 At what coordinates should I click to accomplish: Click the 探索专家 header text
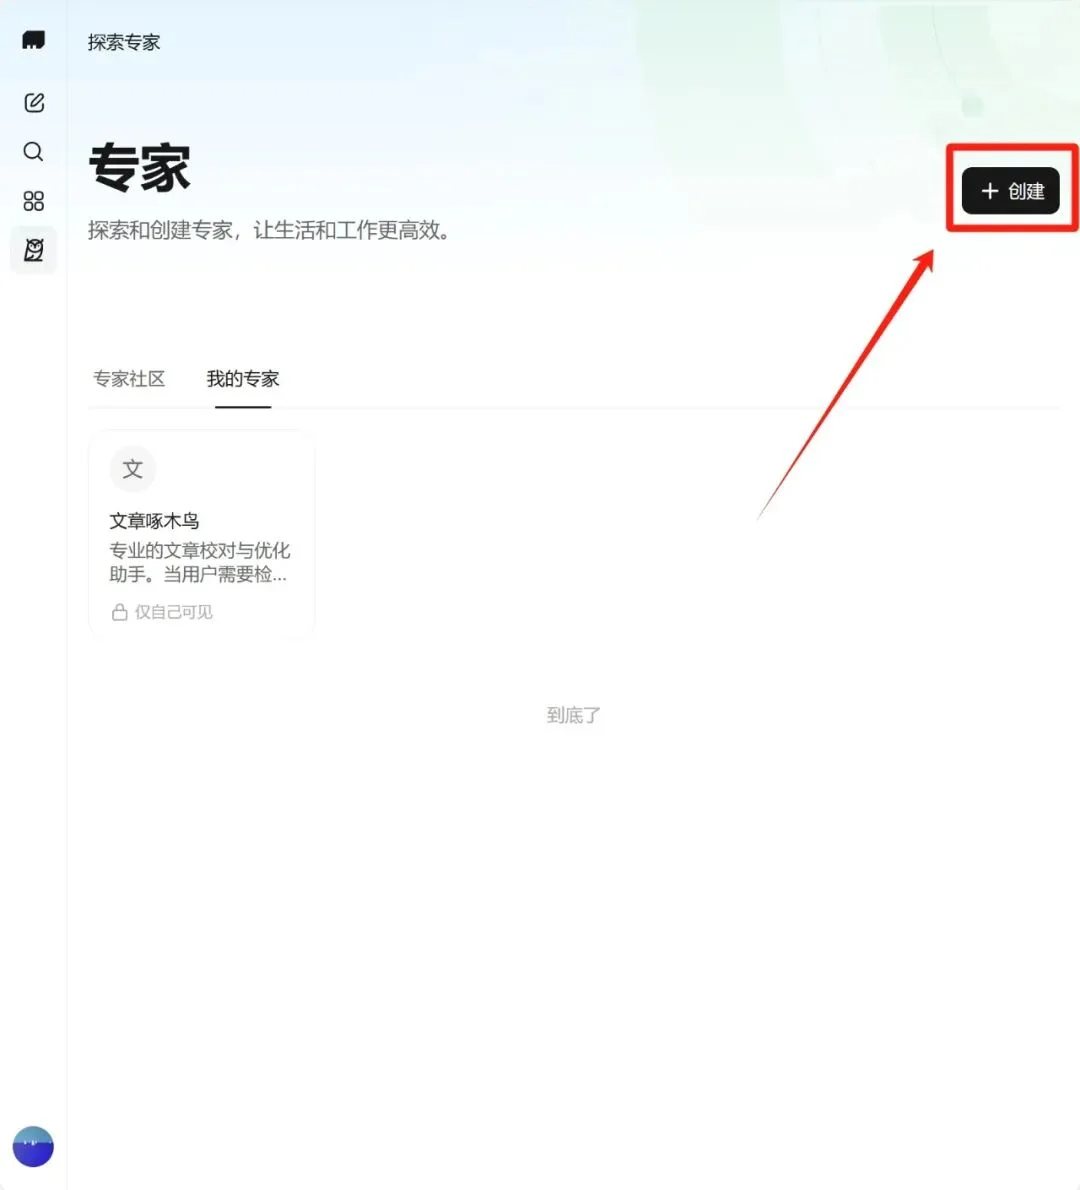123,42
